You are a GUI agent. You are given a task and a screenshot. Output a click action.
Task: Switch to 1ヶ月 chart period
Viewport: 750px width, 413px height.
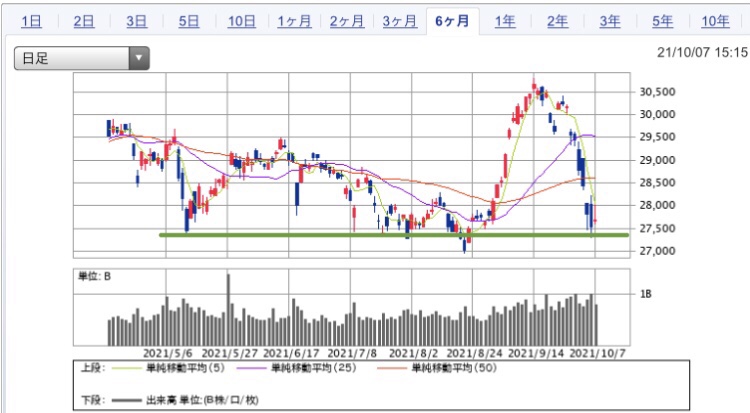pyautogui.click(x=294, y=22)
